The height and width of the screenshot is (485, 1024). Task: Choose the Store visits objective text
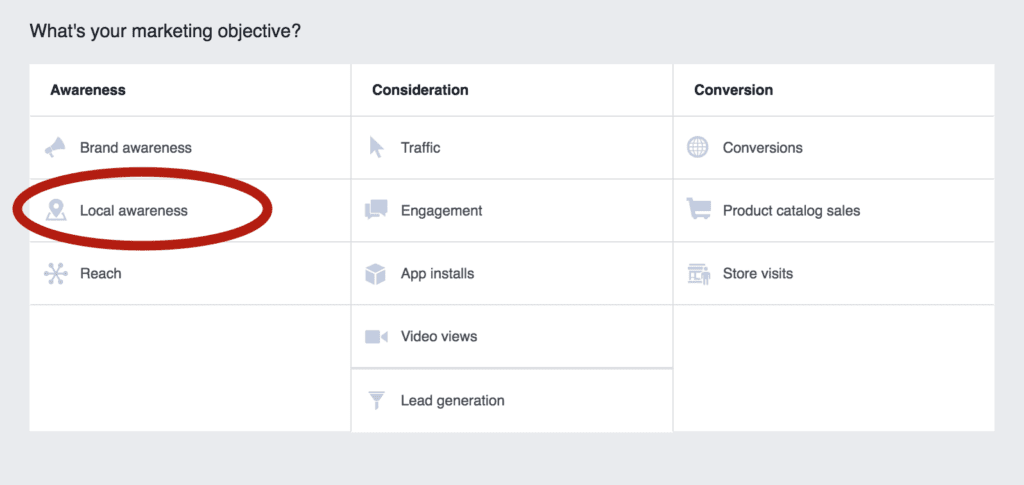tap(757, 274)
